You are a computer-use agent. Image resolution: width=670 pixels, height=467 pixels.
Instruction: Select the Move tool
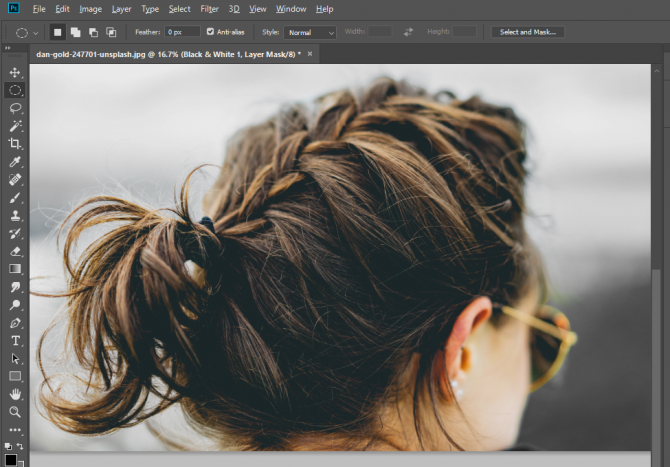[x=15, y=73]
